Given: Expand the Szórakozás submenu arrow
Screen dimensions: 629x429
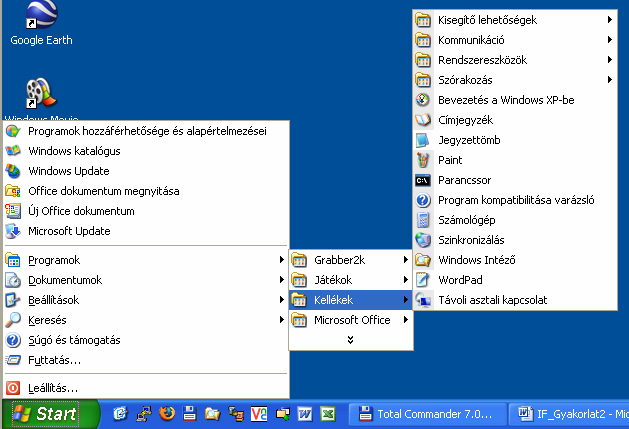Looking at the screenshot, I should point(610,80).
